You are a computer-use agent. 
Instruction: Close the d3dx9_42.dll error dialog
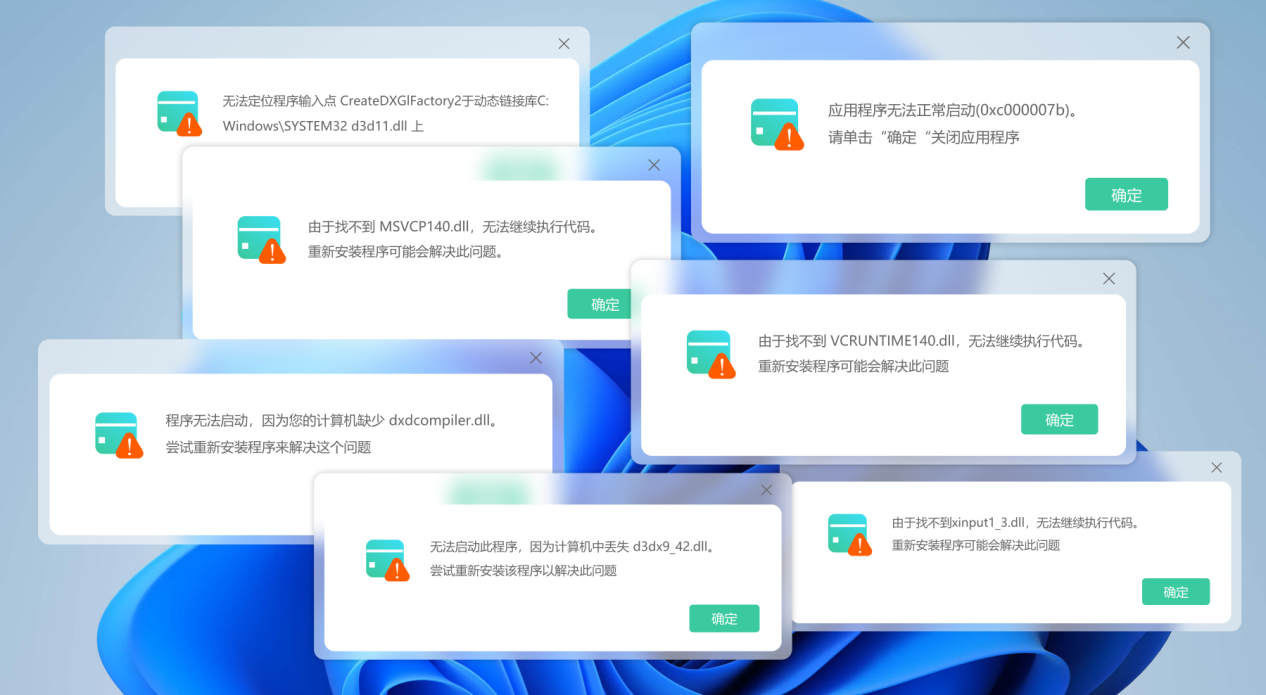click(x=767, y=490)
